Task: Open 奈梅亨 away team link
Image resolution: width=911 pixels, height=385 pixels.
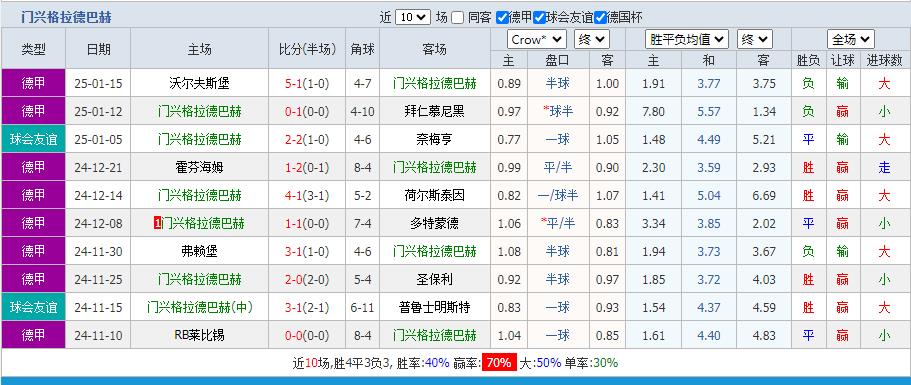Action: pos(434,139)
